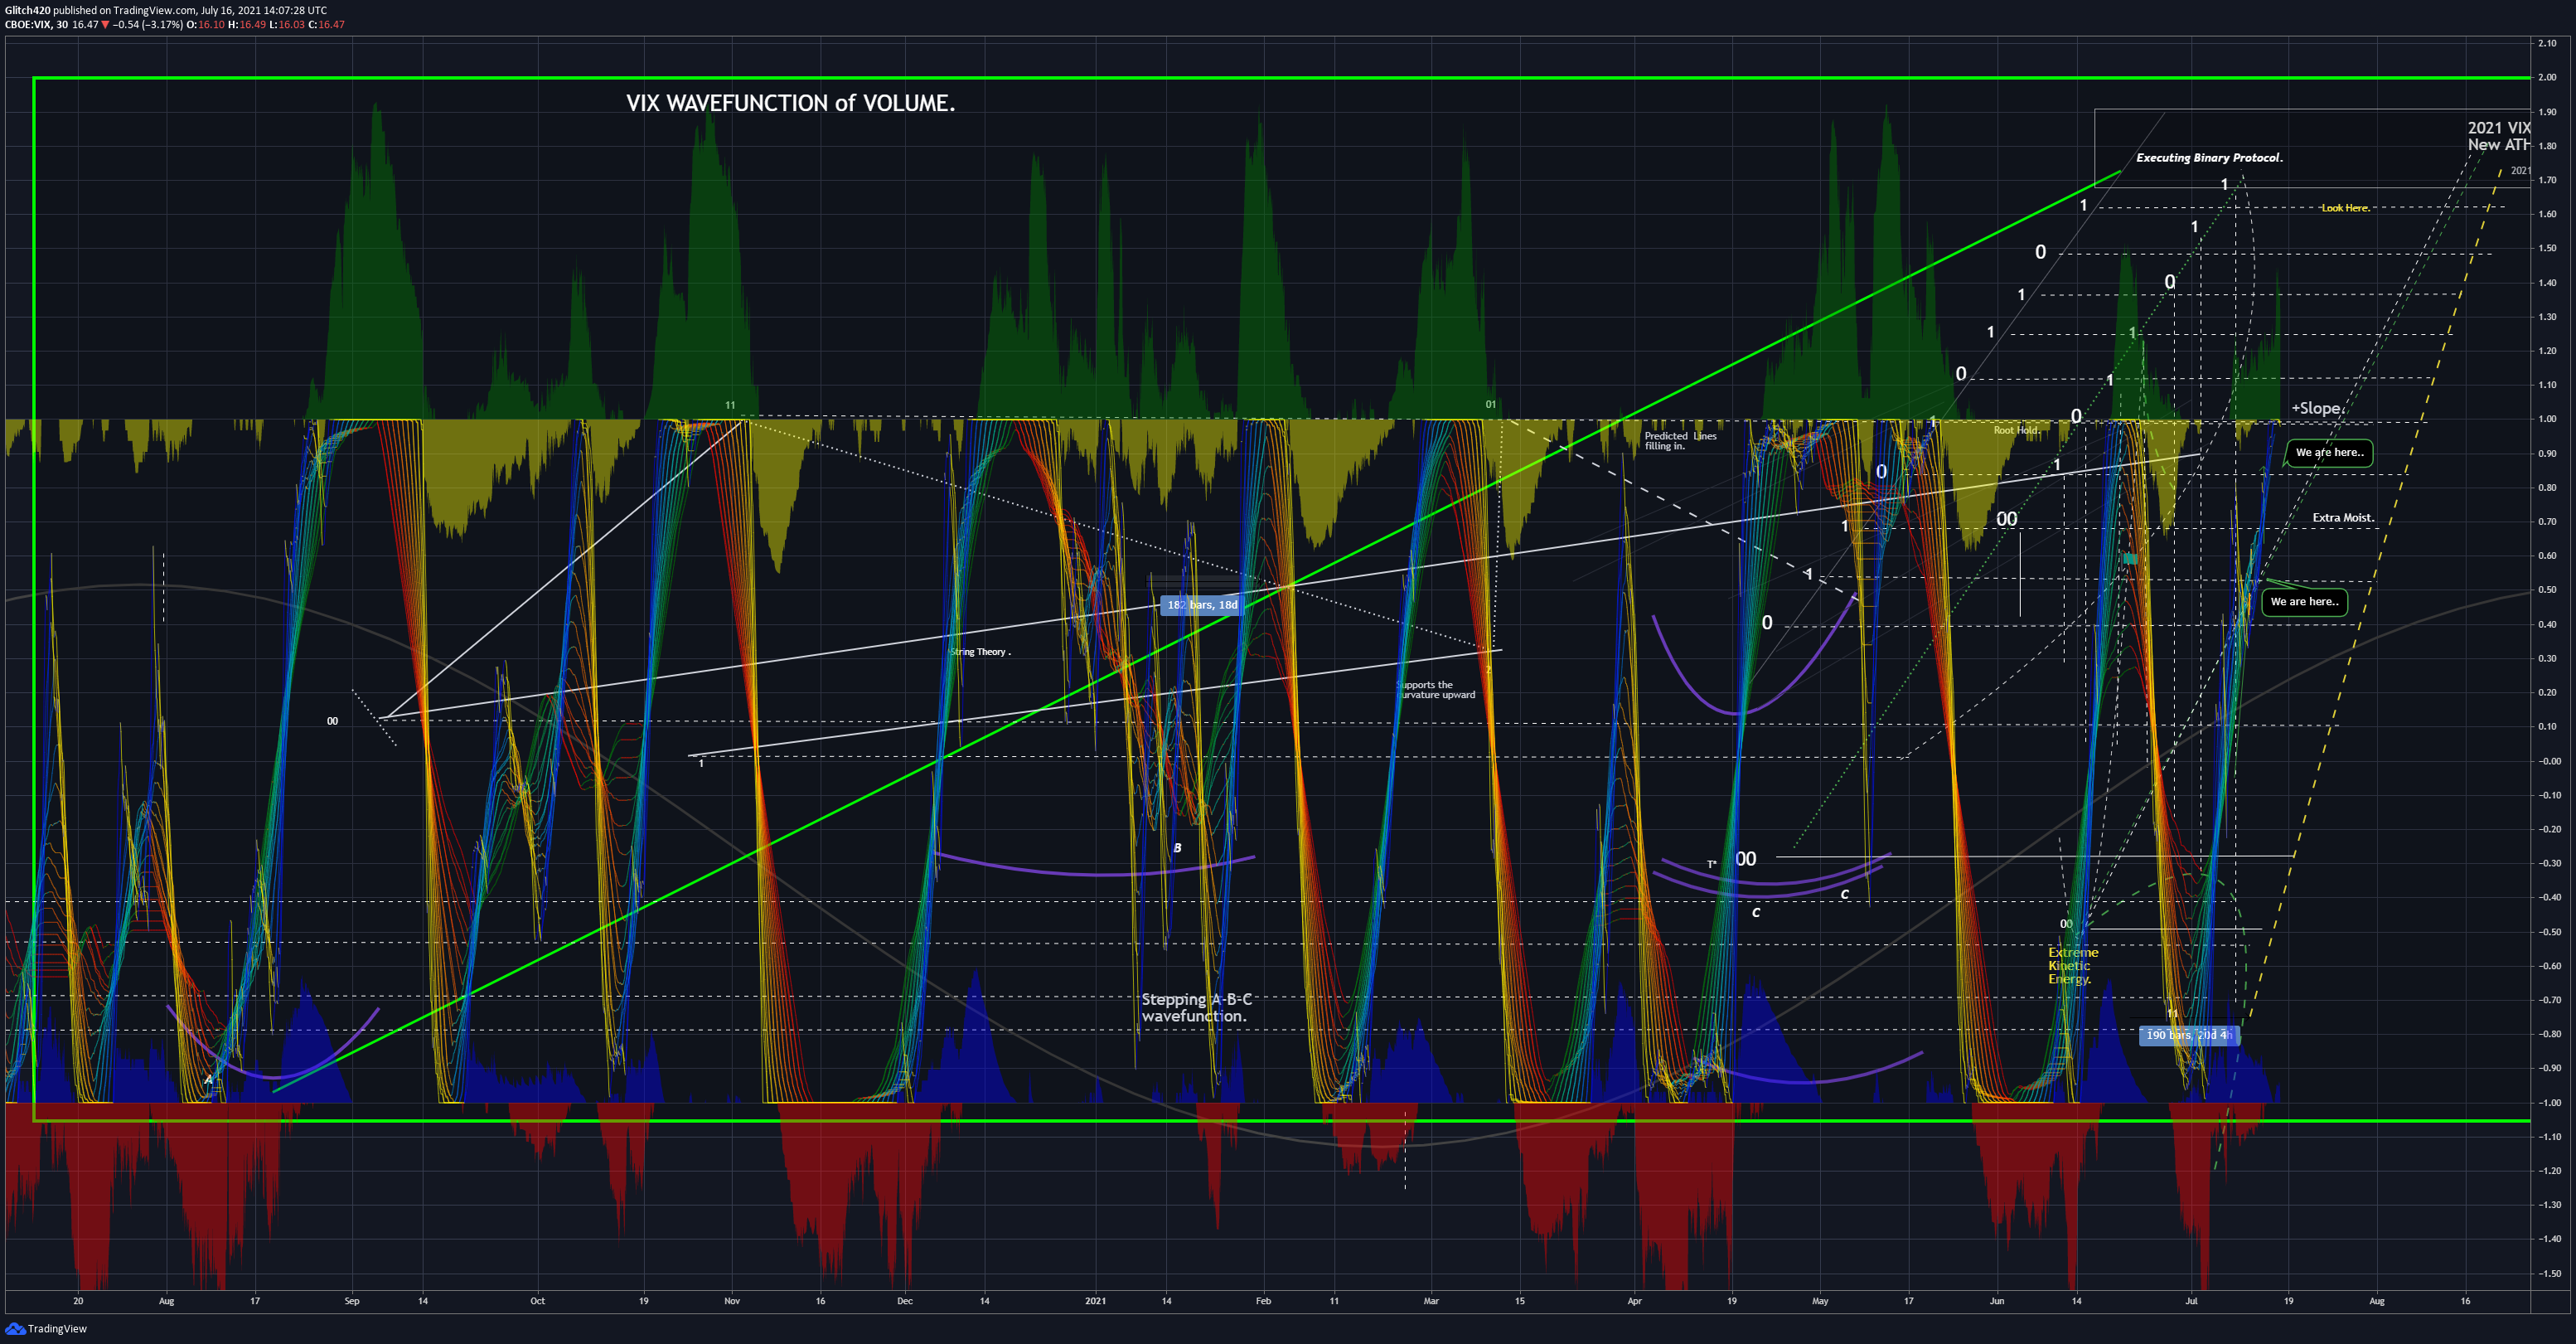Click the '2021' year marker on time axis
This screenshot has height=1344, width=2576.
(1096, 1301)
